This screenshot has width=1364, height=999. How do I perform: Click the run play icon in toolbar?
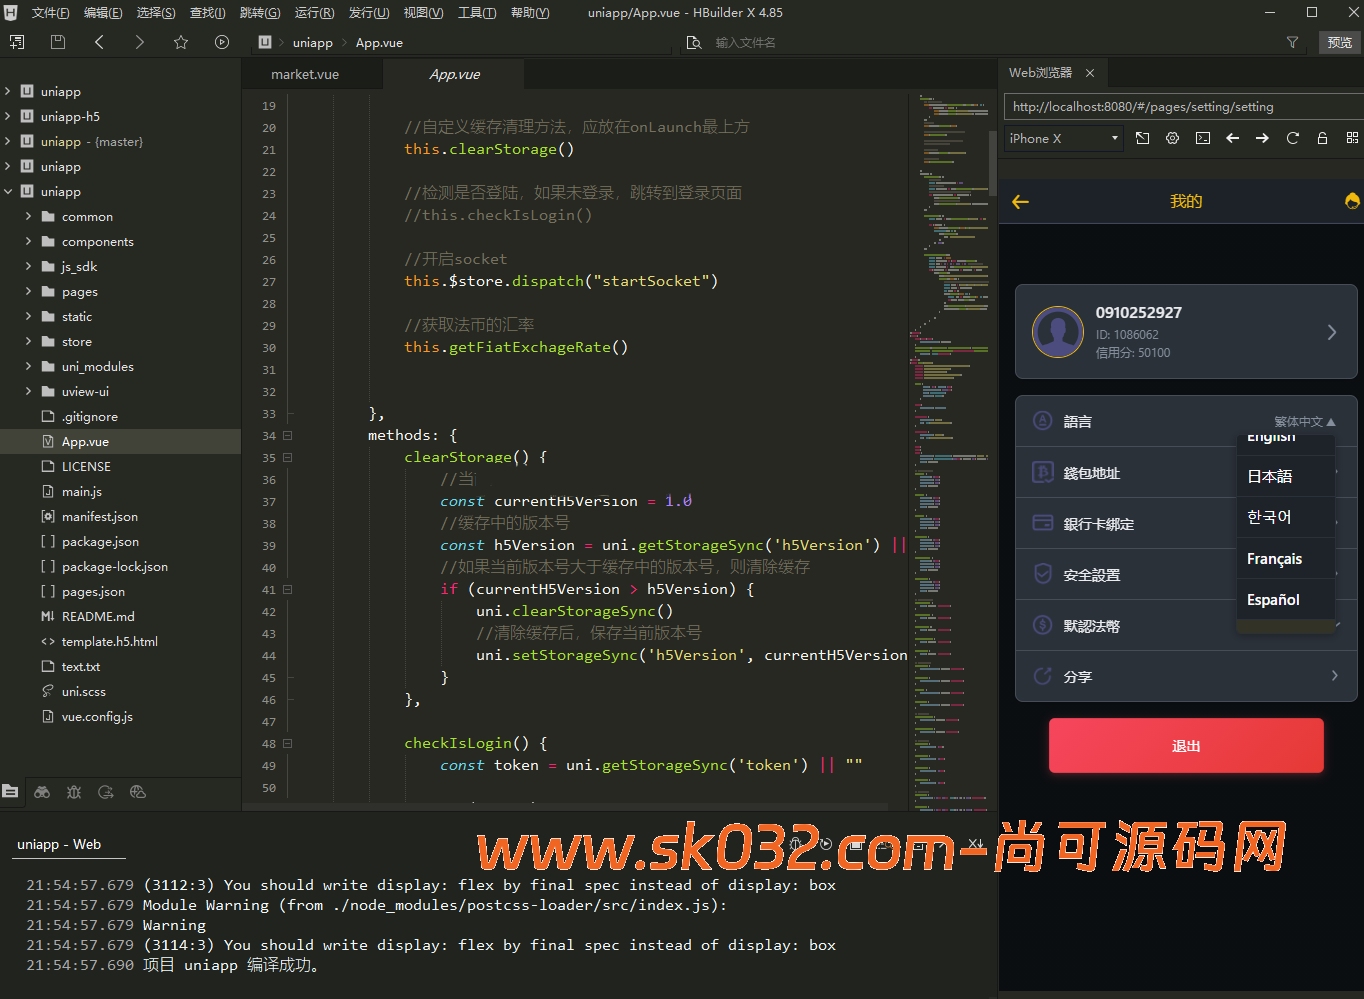pos(222,42)
